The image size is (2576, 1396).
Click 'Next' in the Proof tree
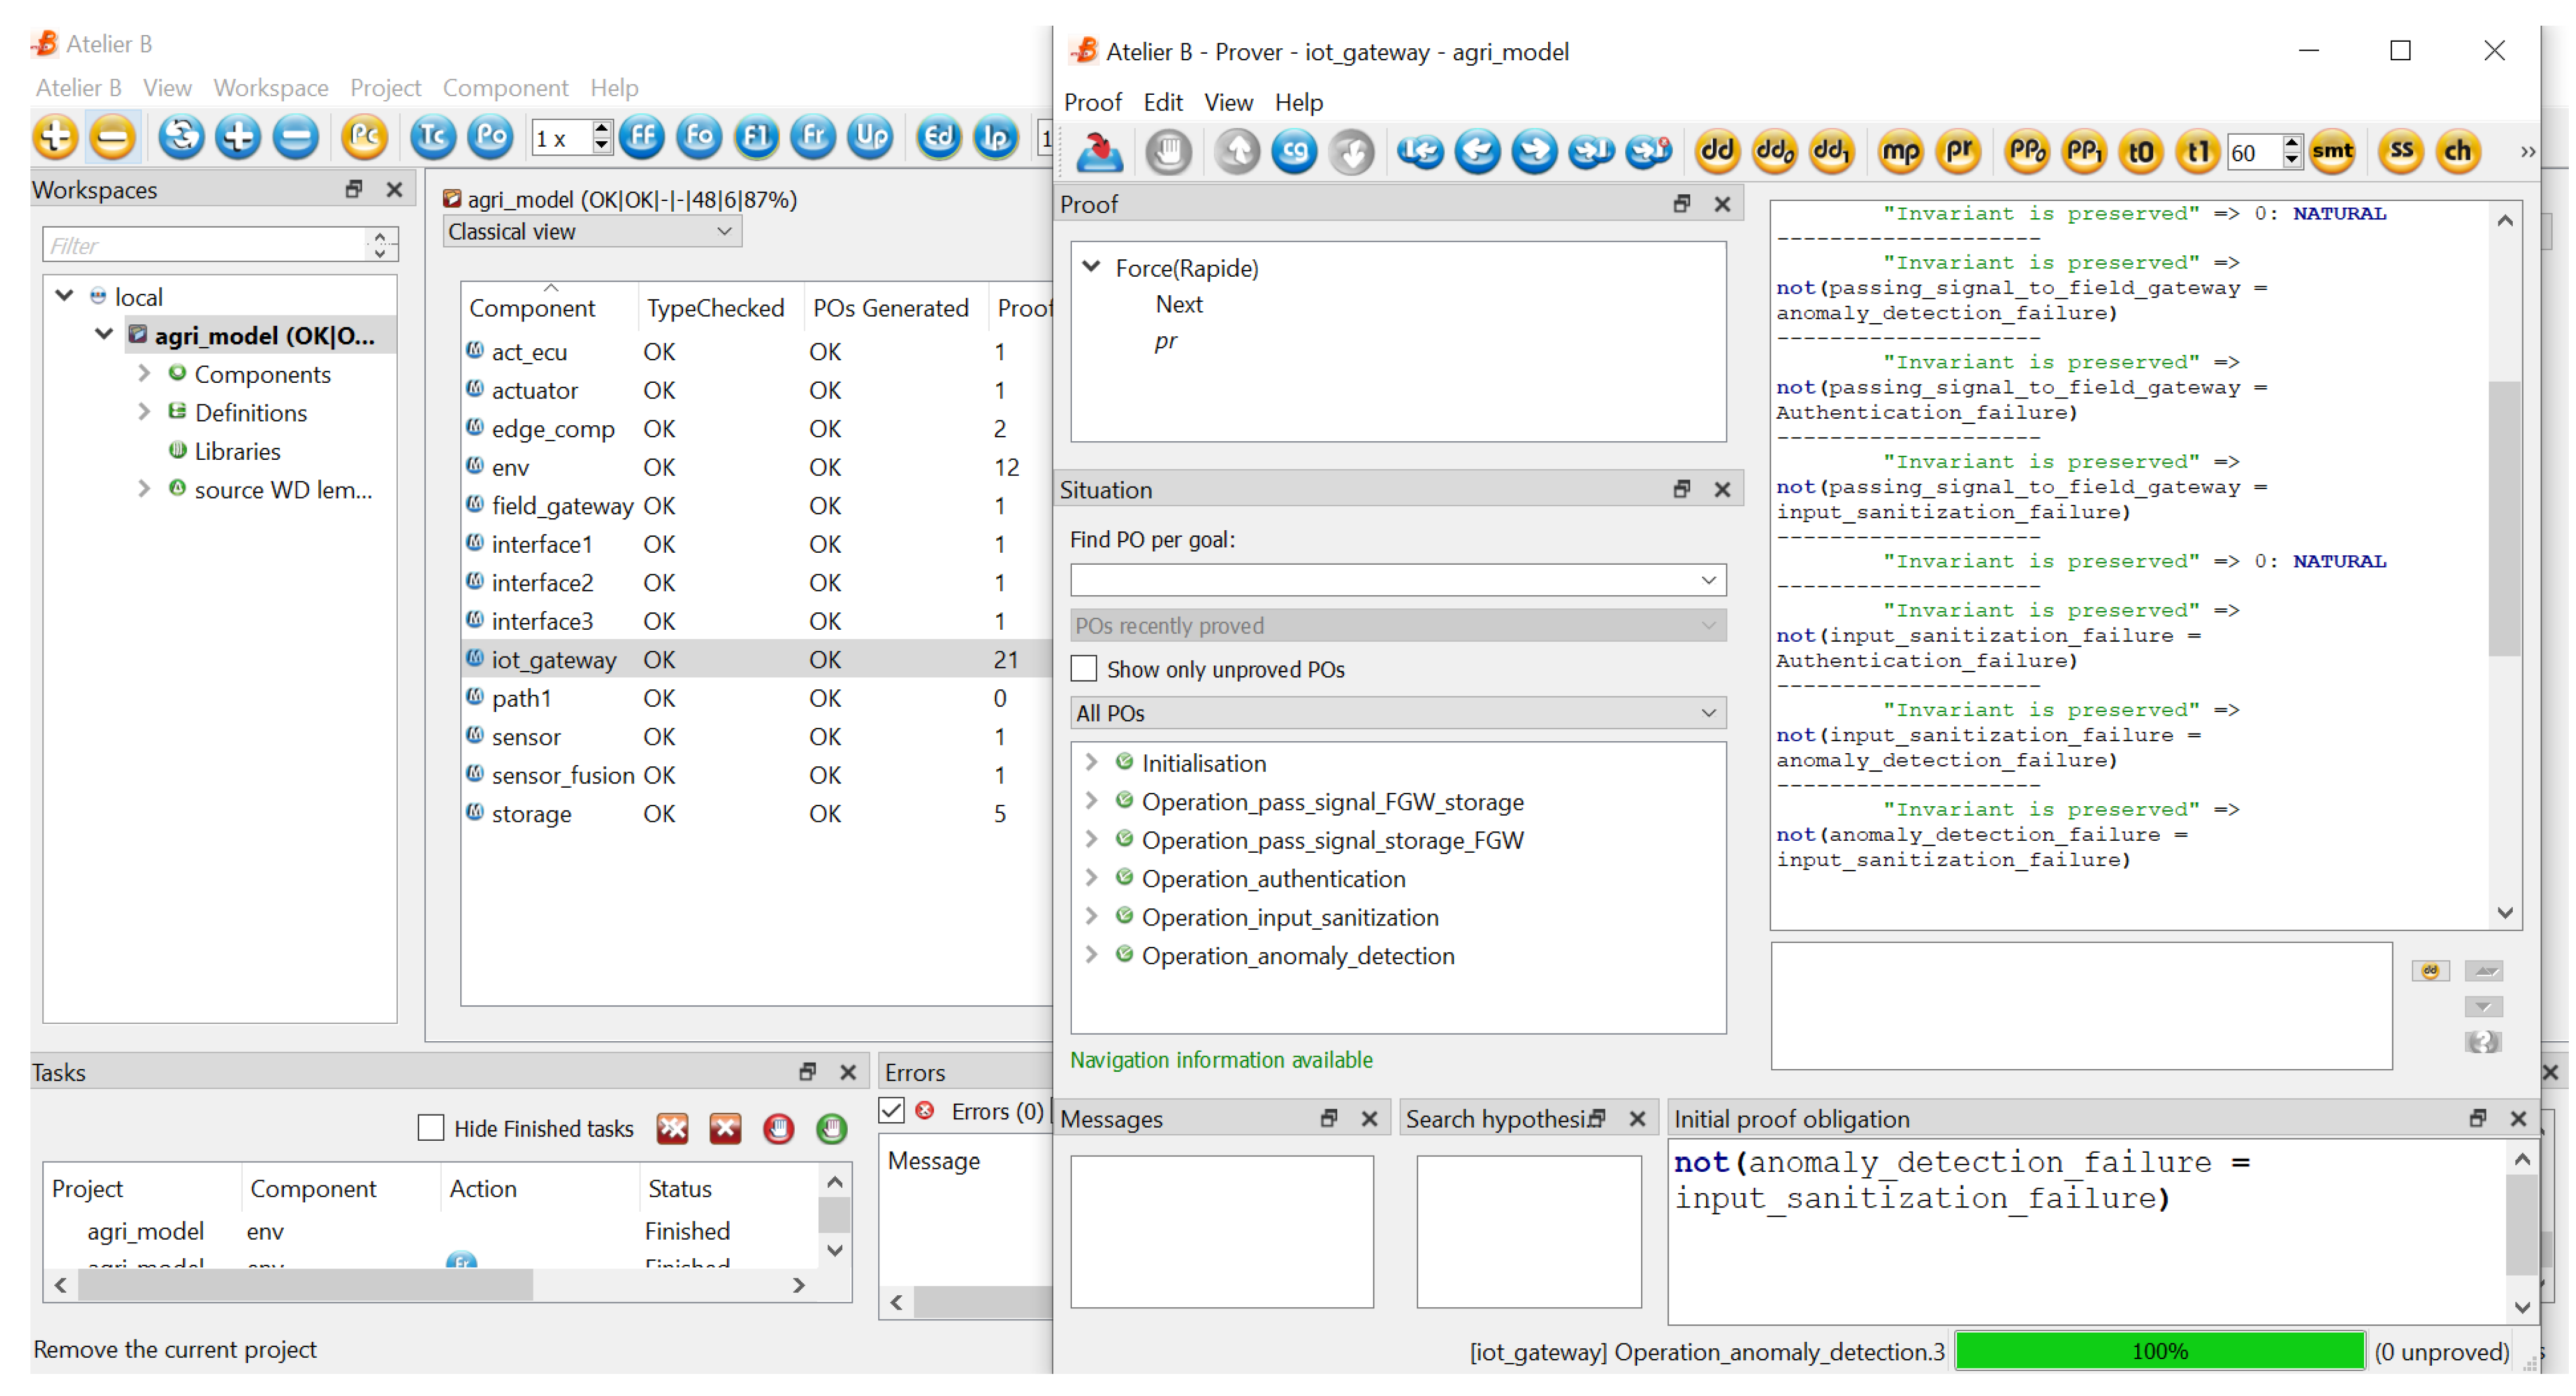pyautogui.click(x=1178, y=304)
